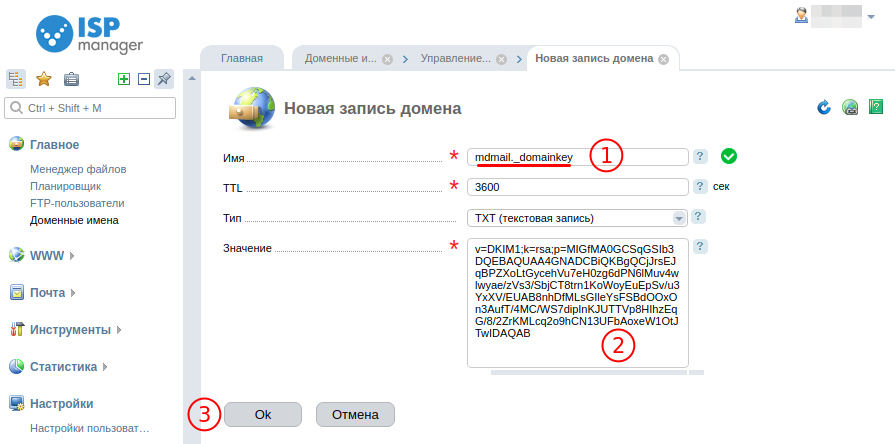Close the Новая запись домена tab

663,58
